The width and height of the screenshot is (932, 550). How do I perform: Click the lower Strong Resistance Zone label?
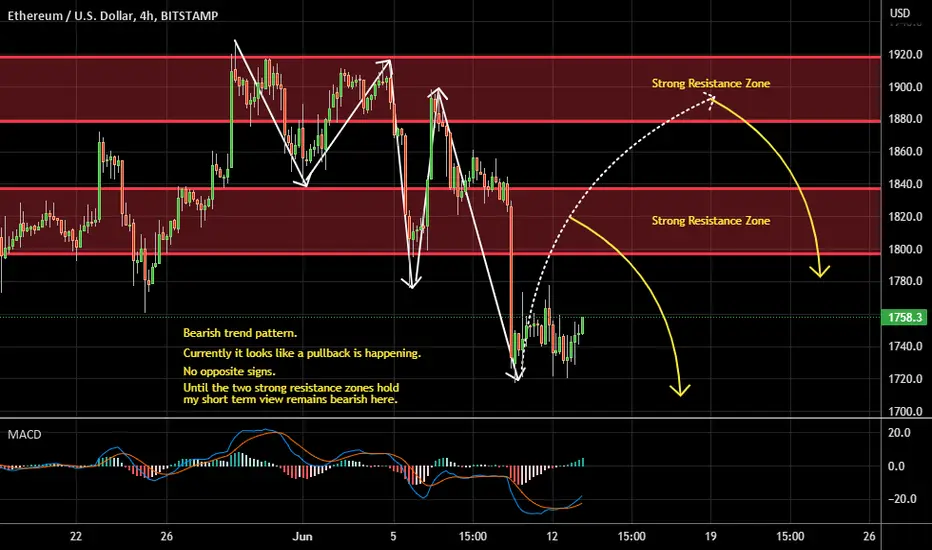(711, 221)
